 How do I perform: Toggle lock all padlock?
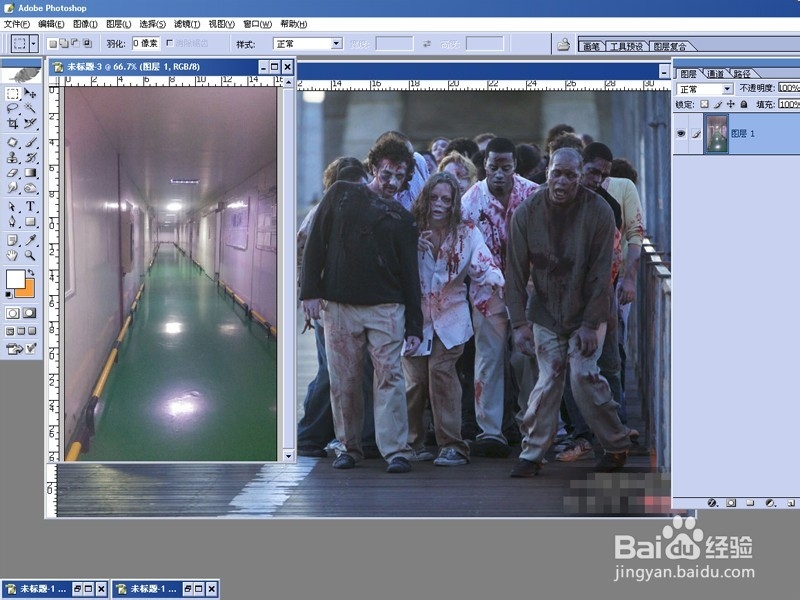pos(744,104)
